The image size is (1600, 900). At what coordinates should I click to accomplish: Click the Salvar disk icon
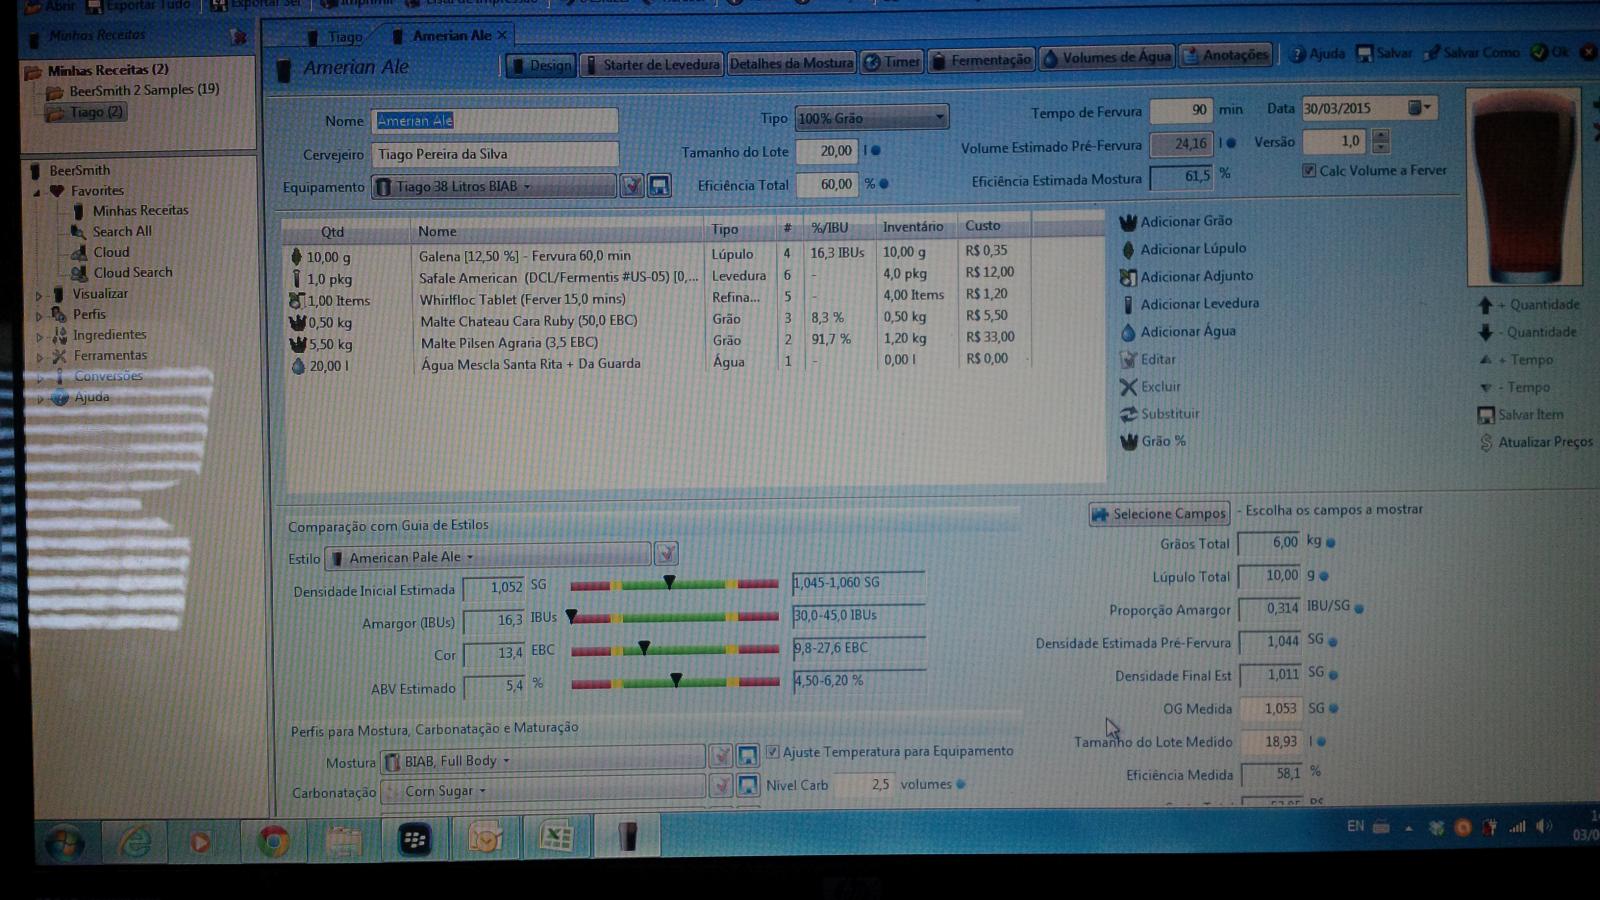(x=1364, y=53)
